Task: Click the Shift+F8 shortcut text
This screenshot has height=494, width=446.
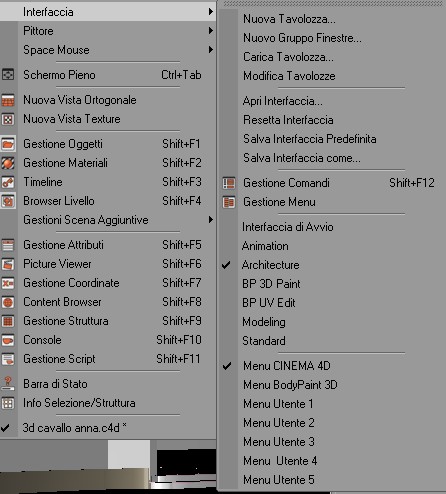Action: [x=182, y=302]
